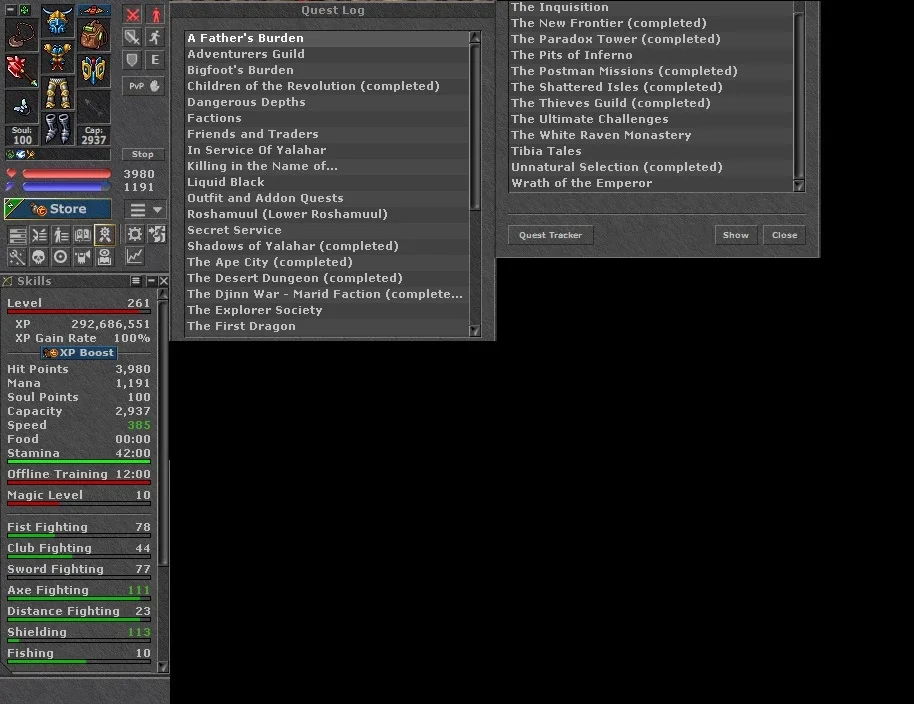914x704 pixels.
Task: Click the green tree icon above necklace
Action: point(25,10)
